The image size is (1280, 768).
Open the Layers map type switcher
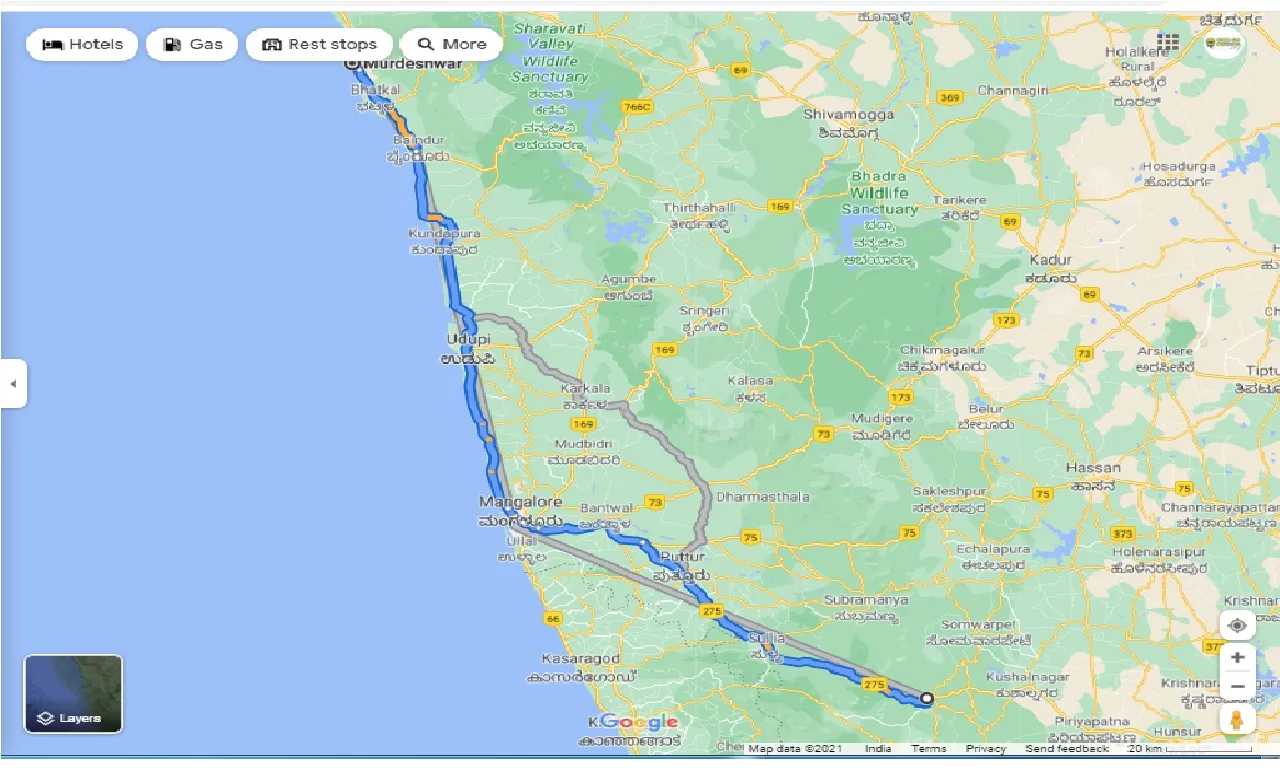click(x=73, y=694)
